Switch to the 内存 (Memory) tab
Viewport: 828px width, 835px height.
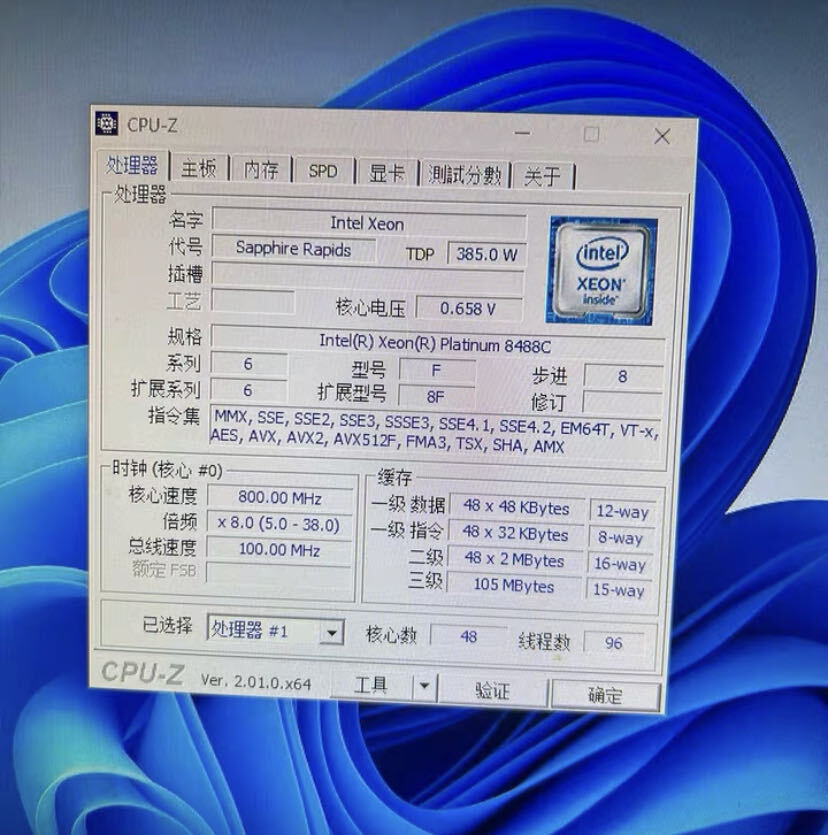[x=260, y=171]
